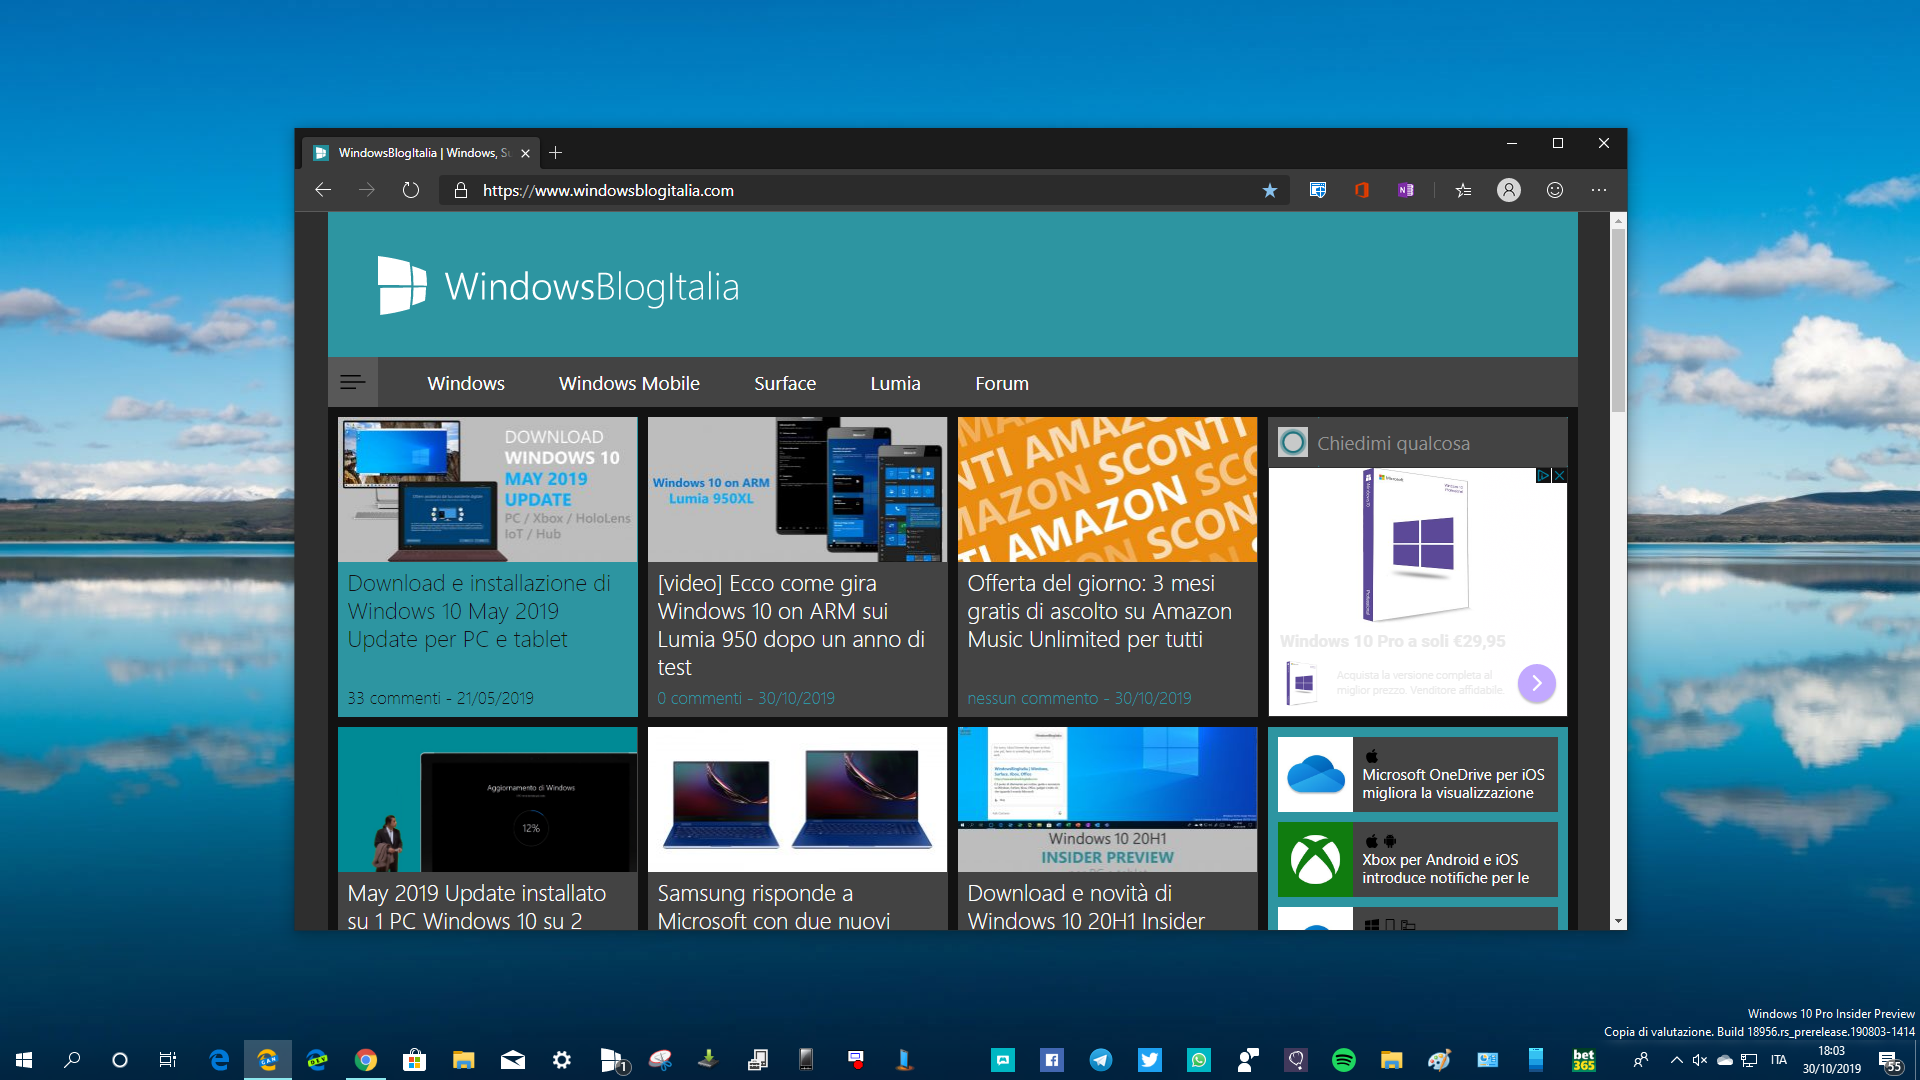Click the forward navigation arrow
This screenshot has height=1080, width=1920.
coord(367,190)
